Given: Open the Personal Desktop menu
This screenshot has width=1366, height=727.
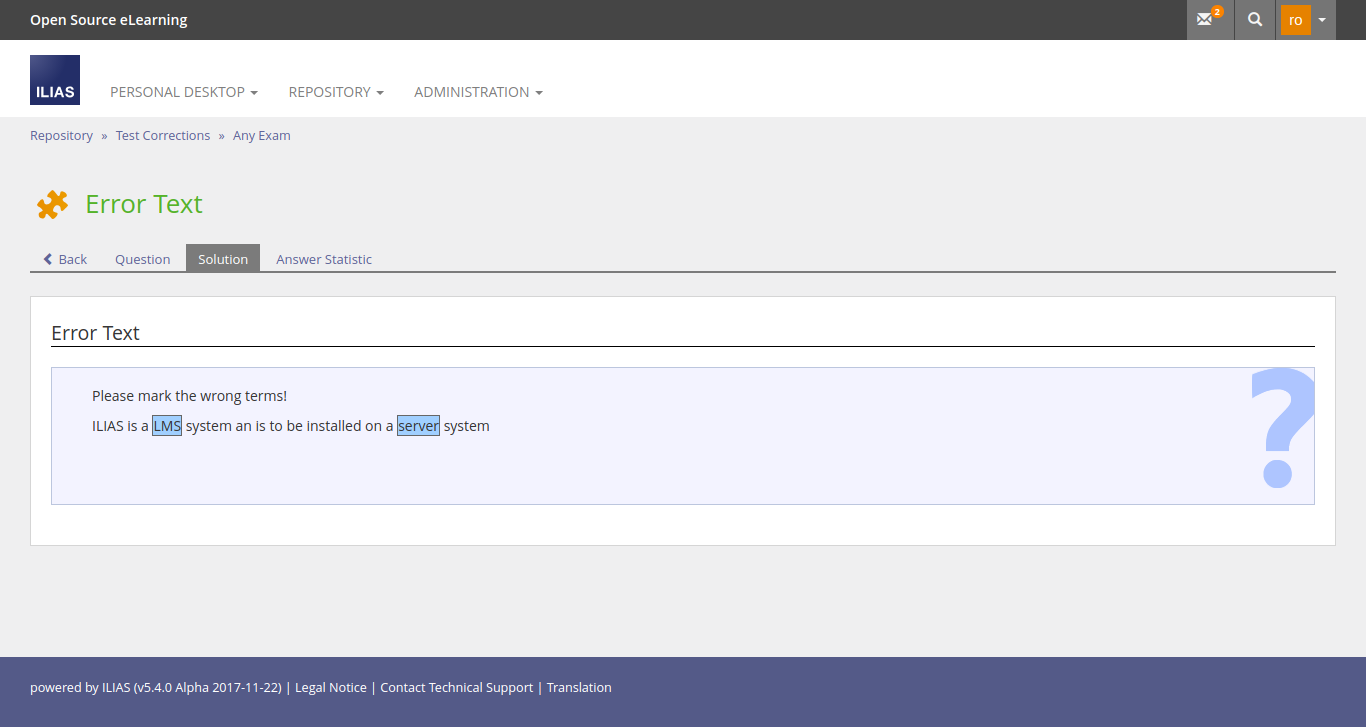Looking at the screenshot, I should (x=183, y=92).
